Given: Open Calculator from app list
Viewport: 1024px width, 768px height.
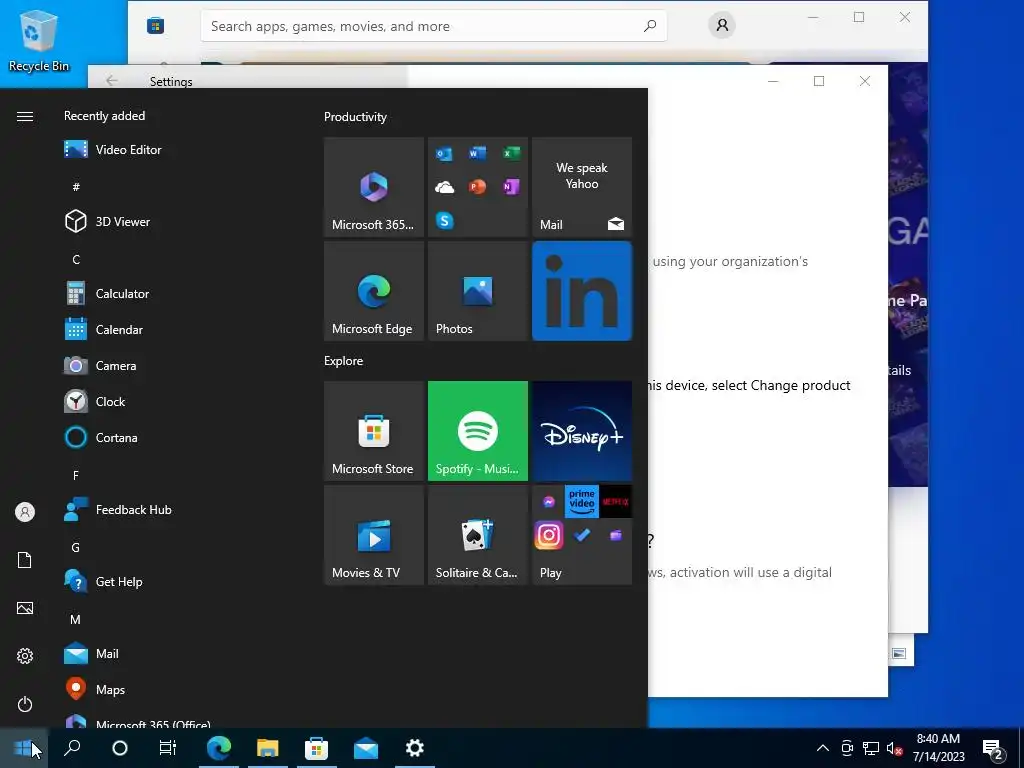Looking at the screenshot, I should coord(106,294).
